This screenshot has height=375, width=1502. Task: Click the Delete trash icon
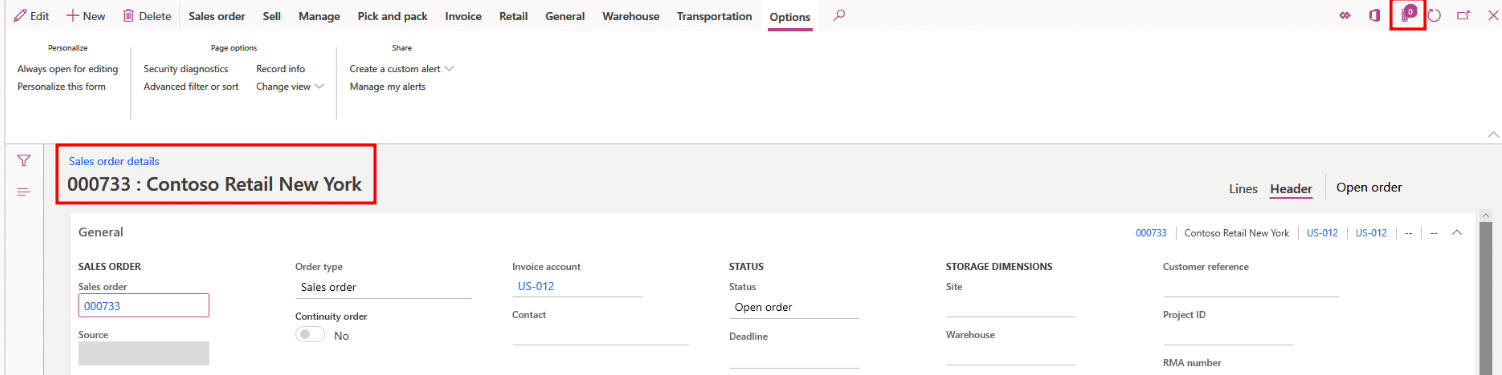(x=128, y=16)
